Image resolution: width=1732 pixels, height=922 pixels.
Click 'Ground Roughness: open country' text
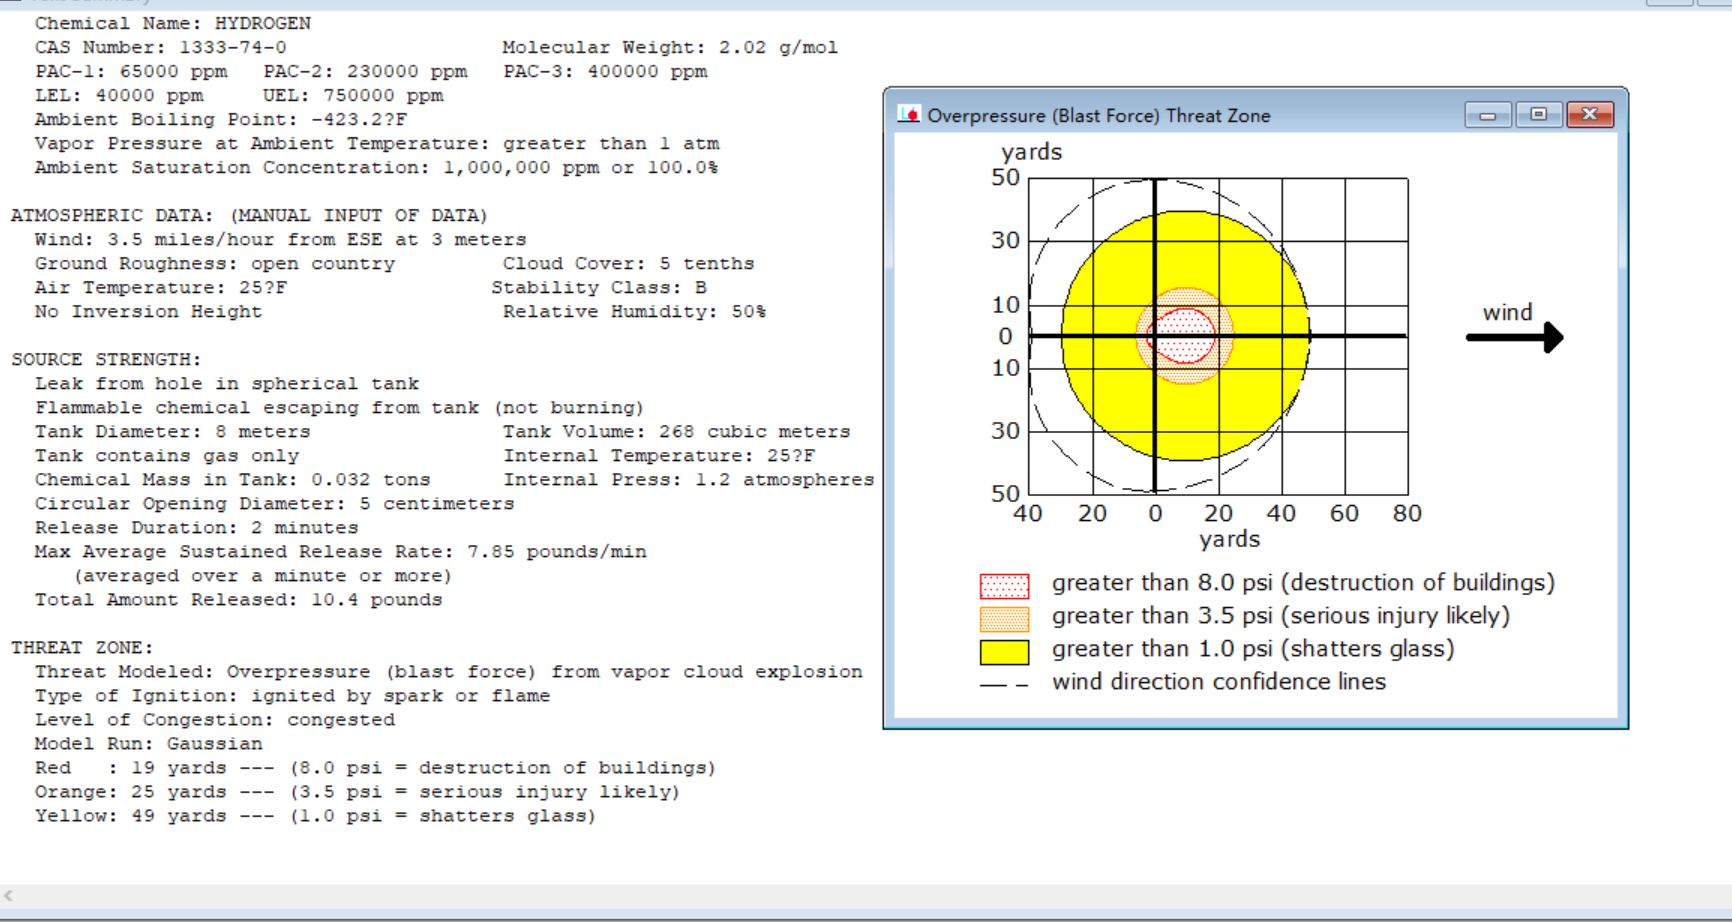pyautogui.click(x=215, y=263)
